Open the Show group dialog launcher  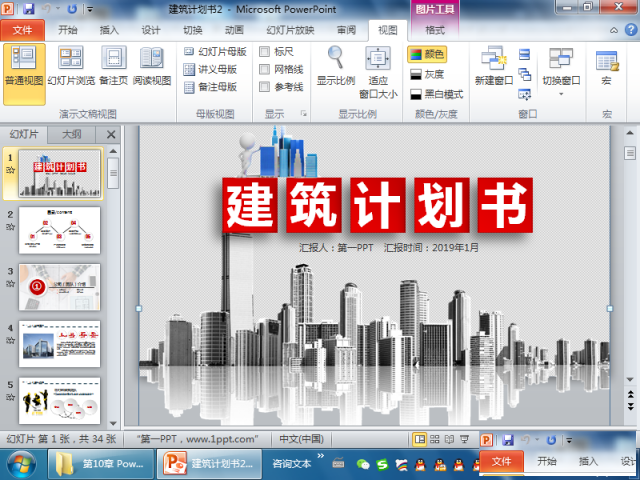[304, 113]
